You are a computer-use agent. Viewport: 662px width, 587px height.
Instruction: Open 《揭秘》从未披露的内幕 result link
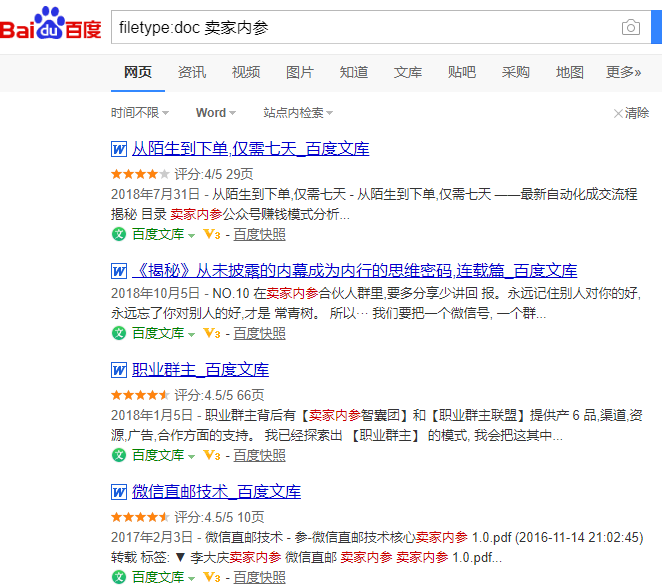(355, 271)
